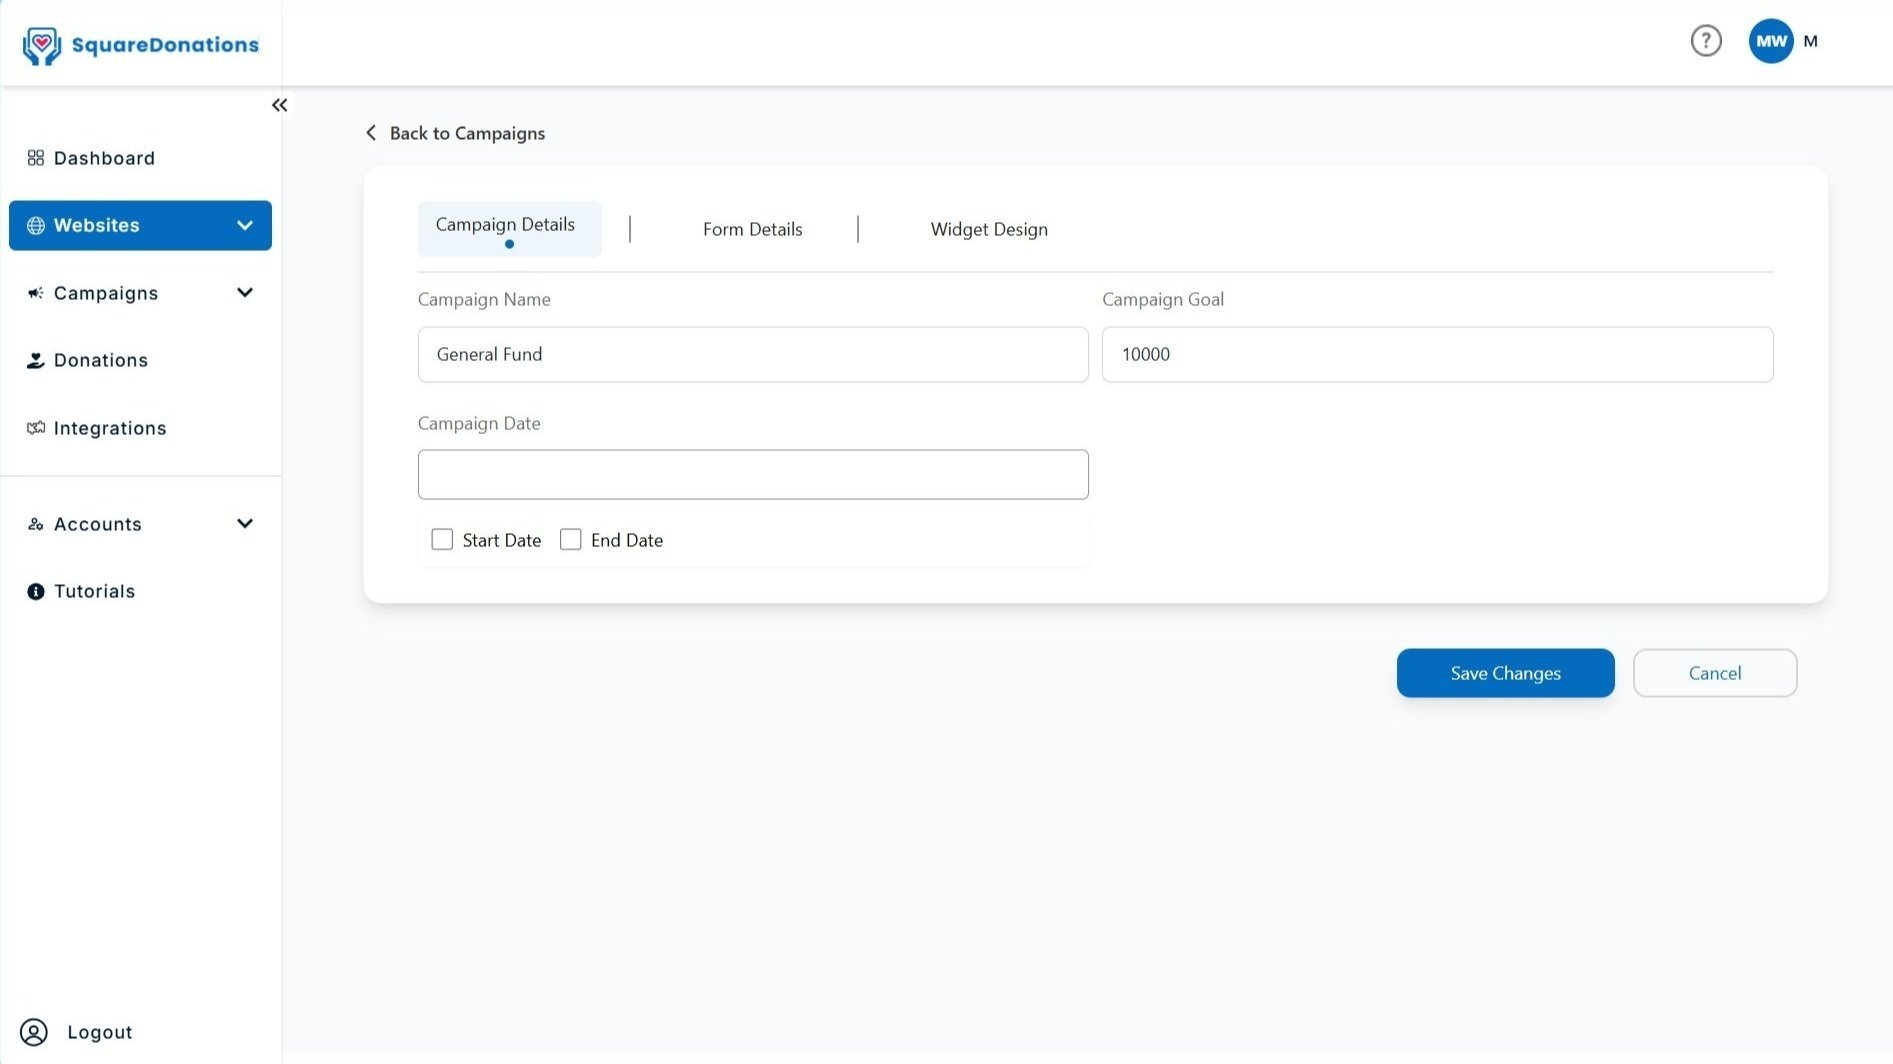Click the Cancel button
Screen dimensions: 1893x1064
coord(1715,673)
